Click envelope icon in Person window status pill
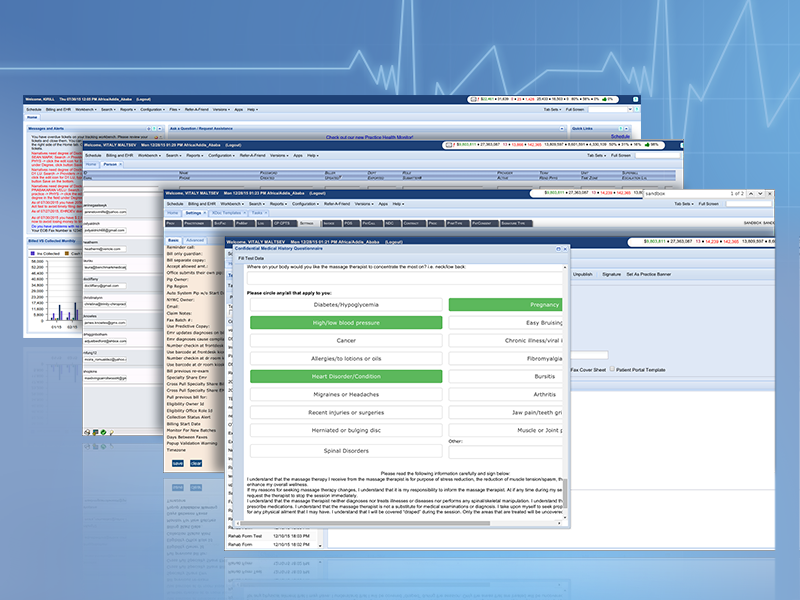The height and width of the screenshot is (600, 800). tap(448, 145)
